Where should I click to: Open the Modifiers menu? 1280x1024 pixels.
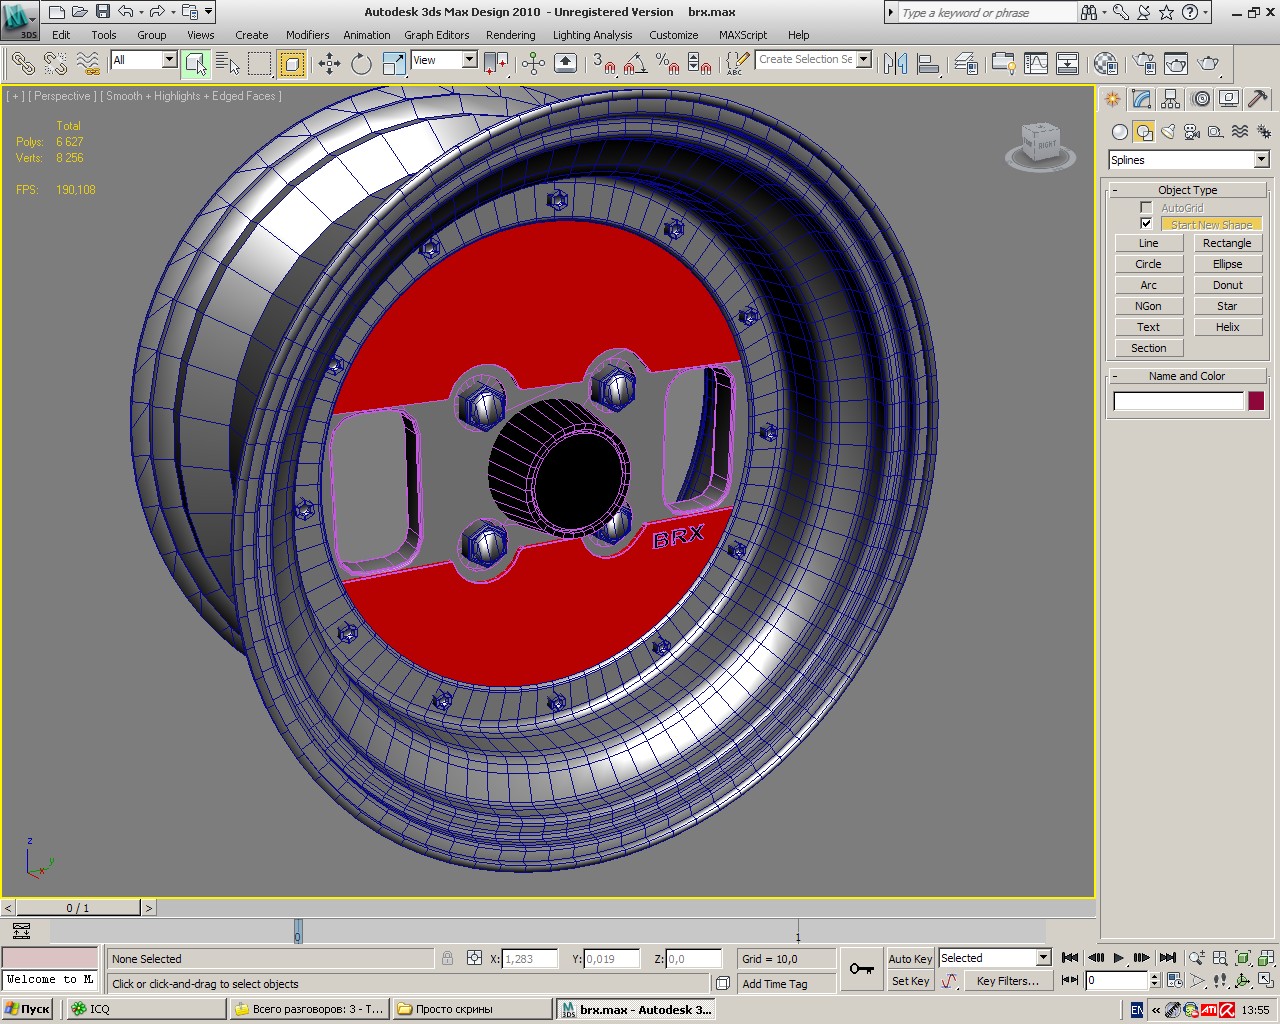click(x=307, y=35)
